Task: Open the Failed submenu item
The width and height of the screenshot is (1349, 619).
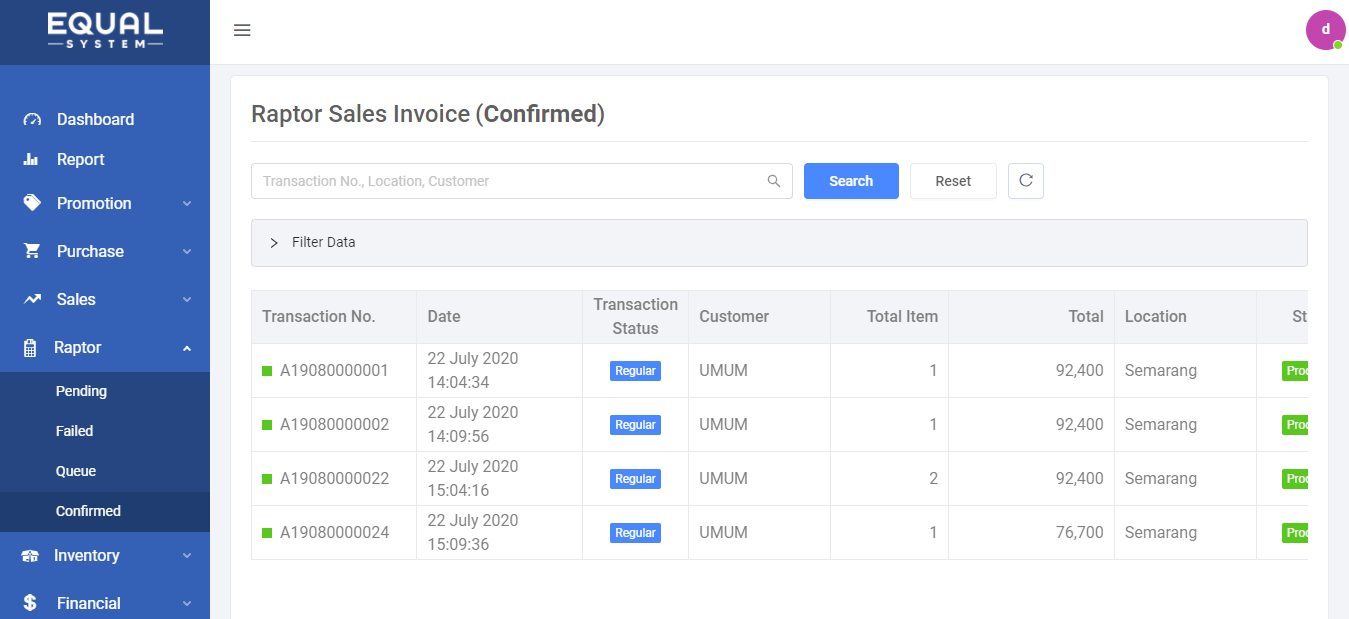Action: (74, 431)
